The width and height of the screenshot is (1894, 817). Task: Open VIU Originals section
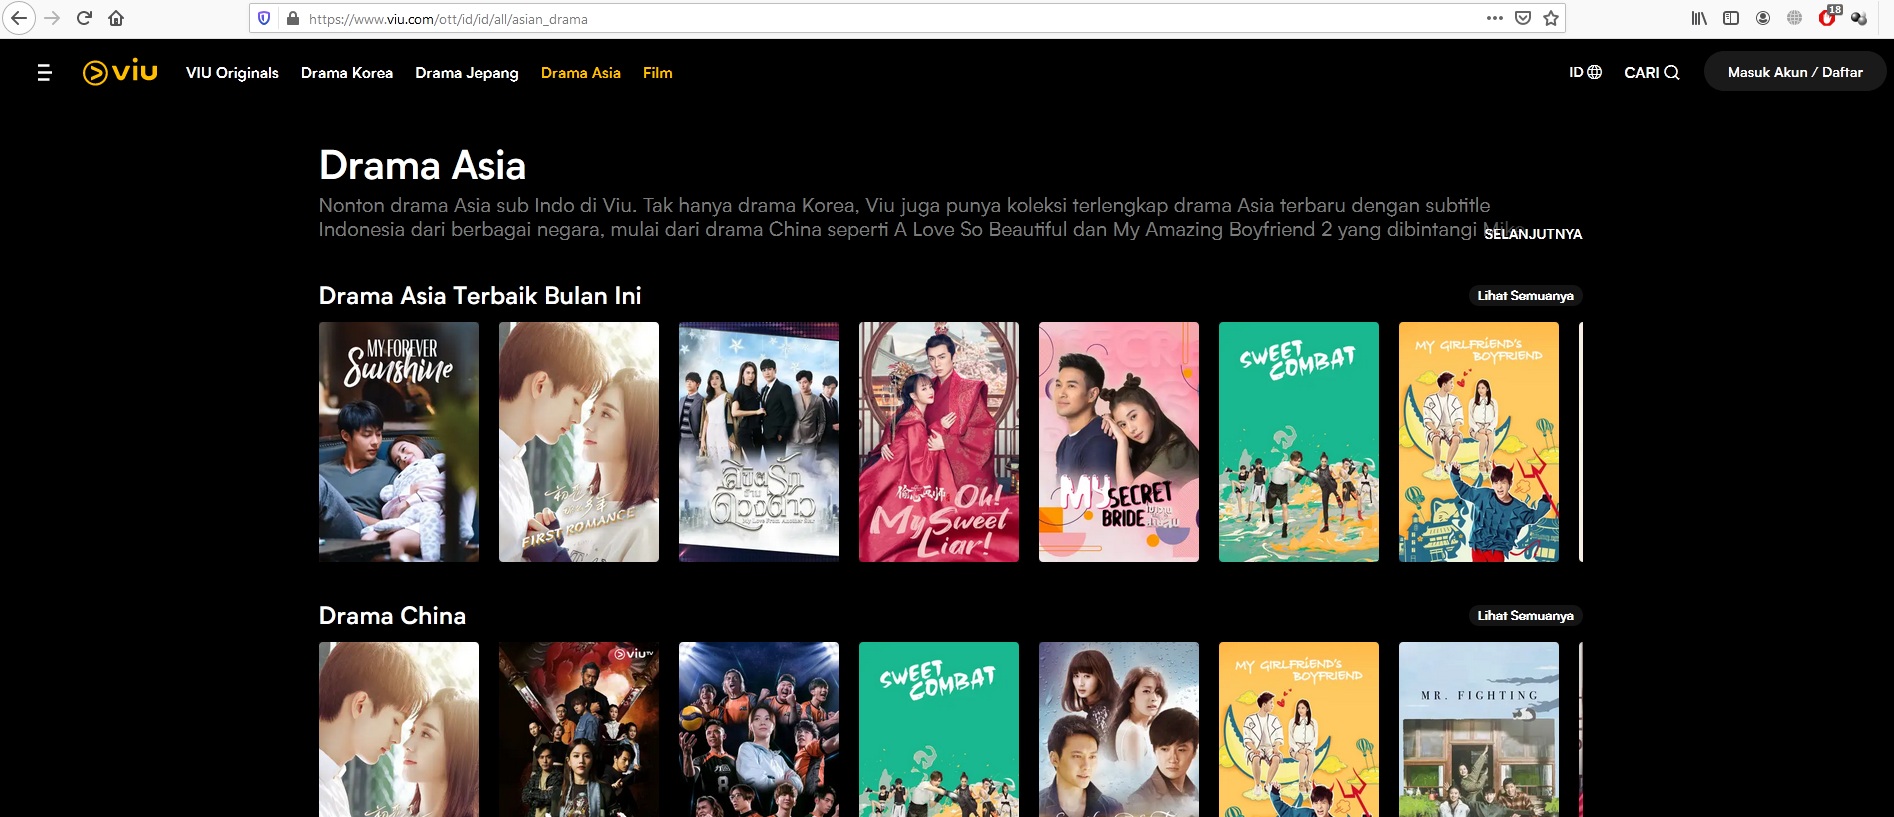(x=232, y=73)
